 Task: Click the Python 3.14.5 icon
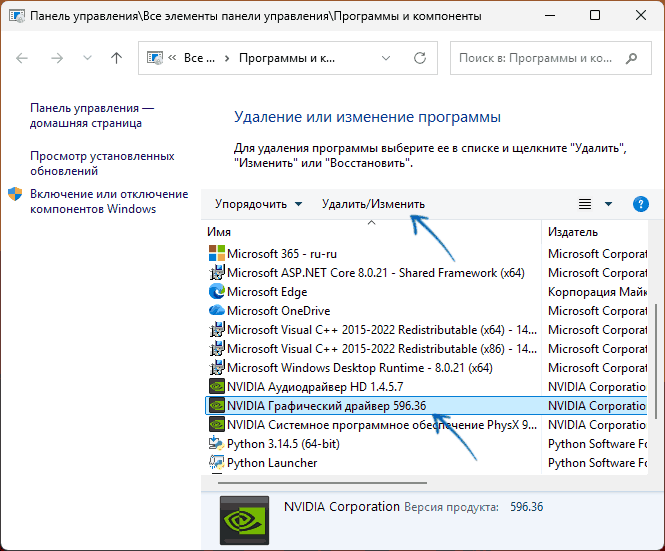click(x=217, y=444)
